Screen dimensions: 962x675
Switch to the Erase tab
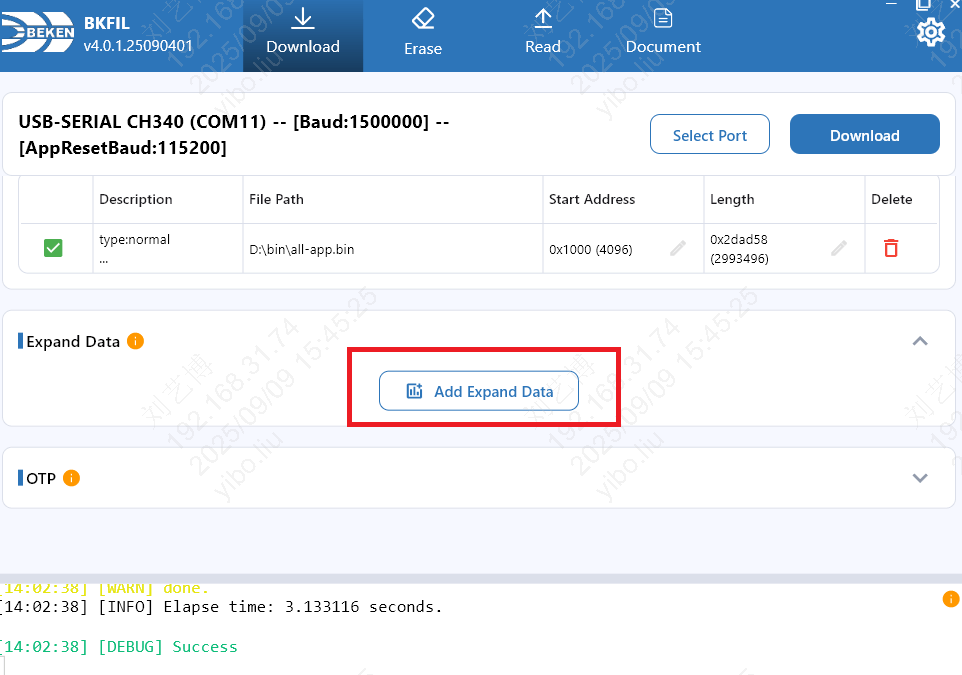coord(423,35)
